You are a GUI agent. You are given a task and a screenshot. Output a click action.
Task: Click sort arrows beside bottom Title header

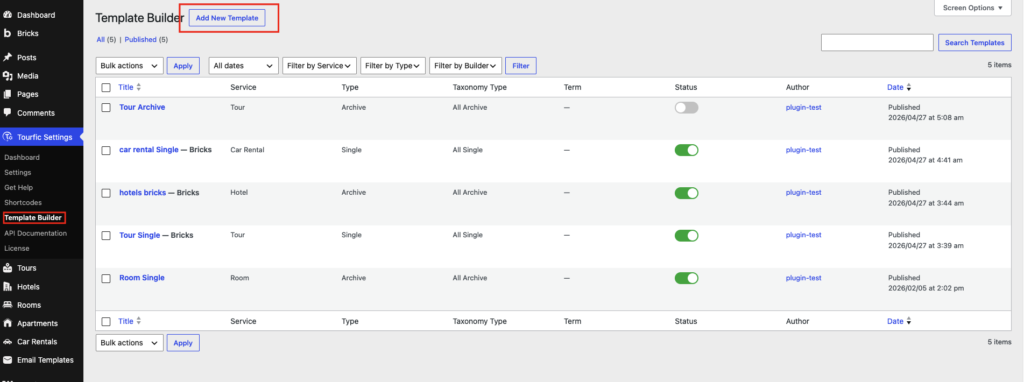coord(138,321)
